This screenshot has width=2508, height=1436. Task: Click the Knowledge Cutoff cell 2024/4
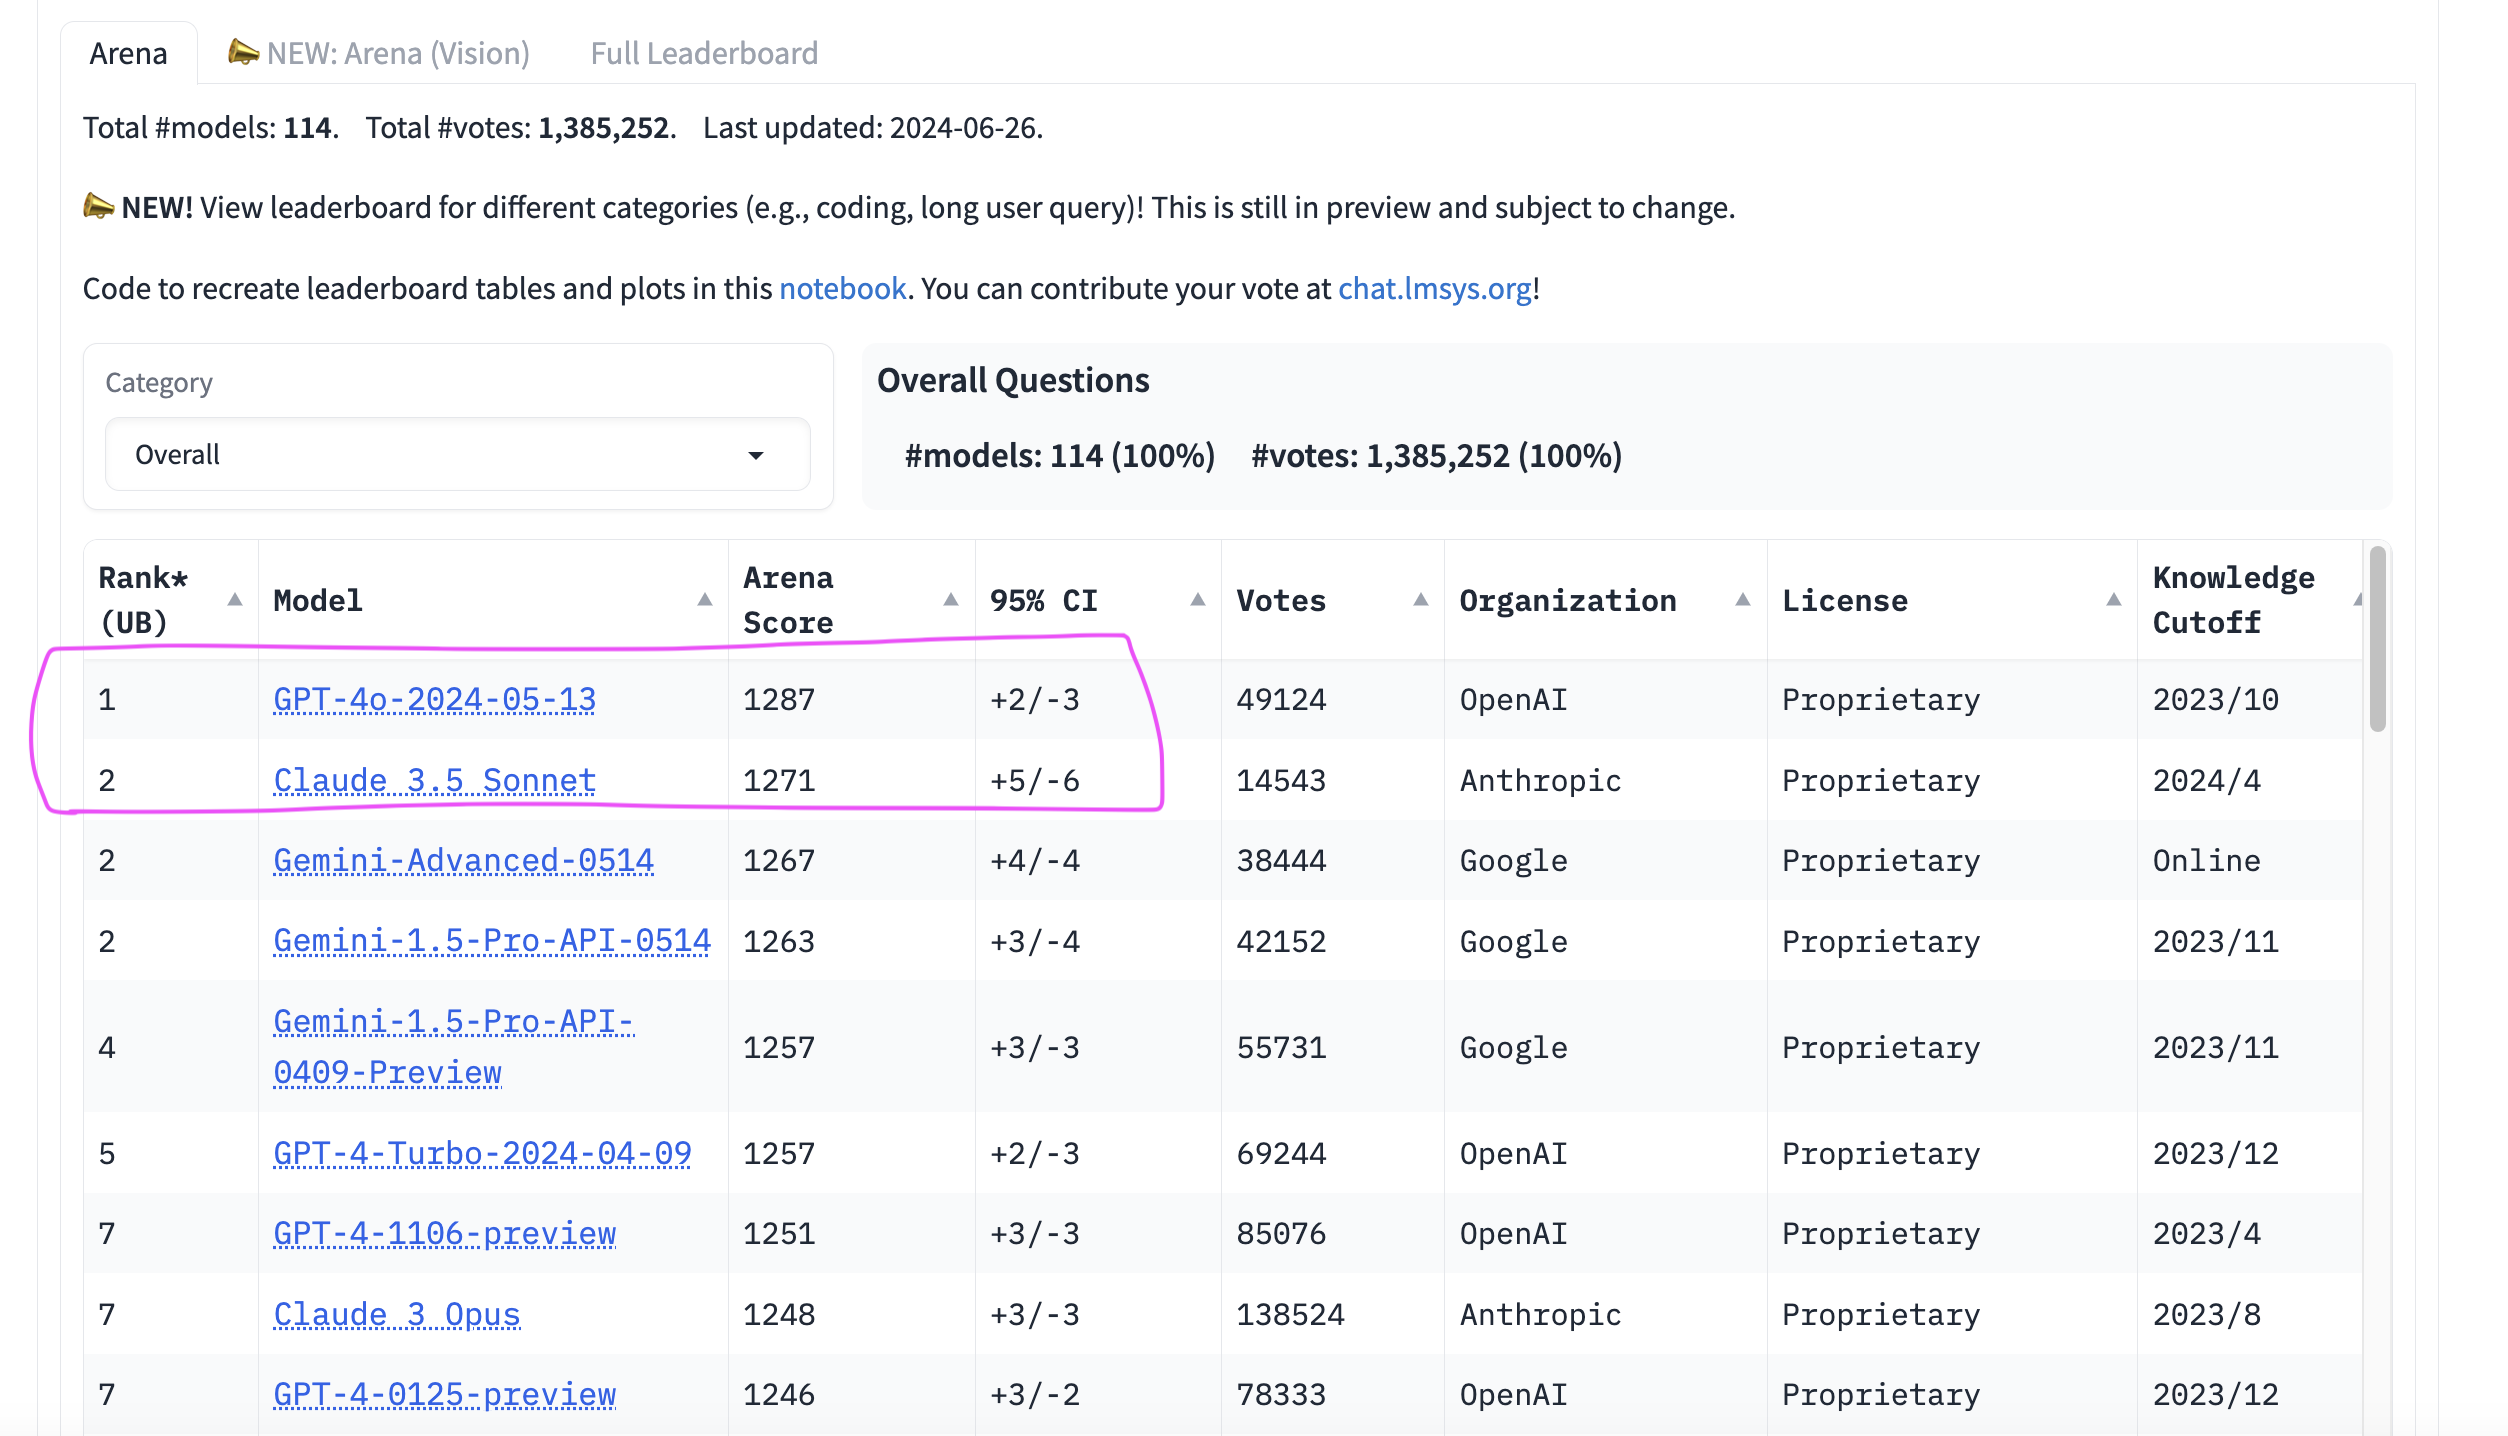tap(2250, 781)
